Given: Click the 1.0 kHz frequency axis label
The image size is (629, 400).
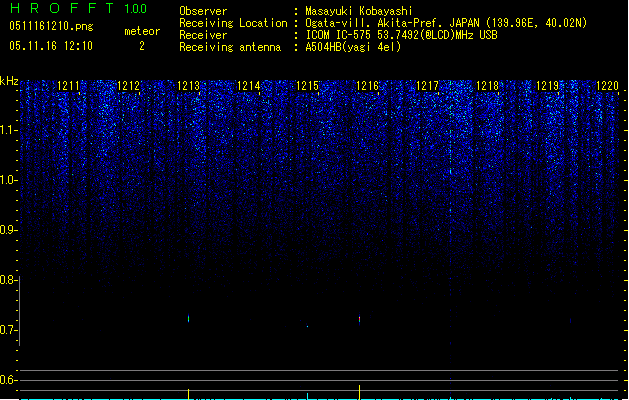Looking at the screenshot, I should (x=8, y=180).
